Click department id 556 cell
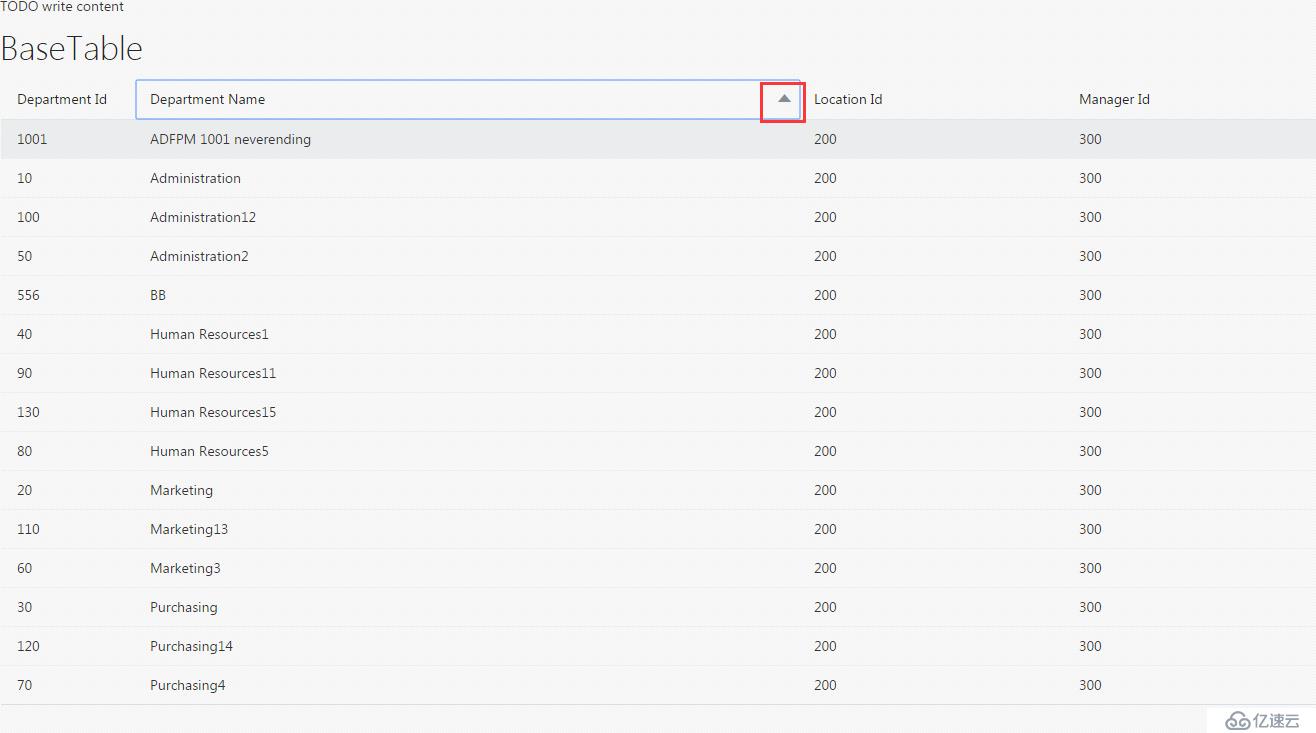The image size is (1316, 733). (28, 295)
